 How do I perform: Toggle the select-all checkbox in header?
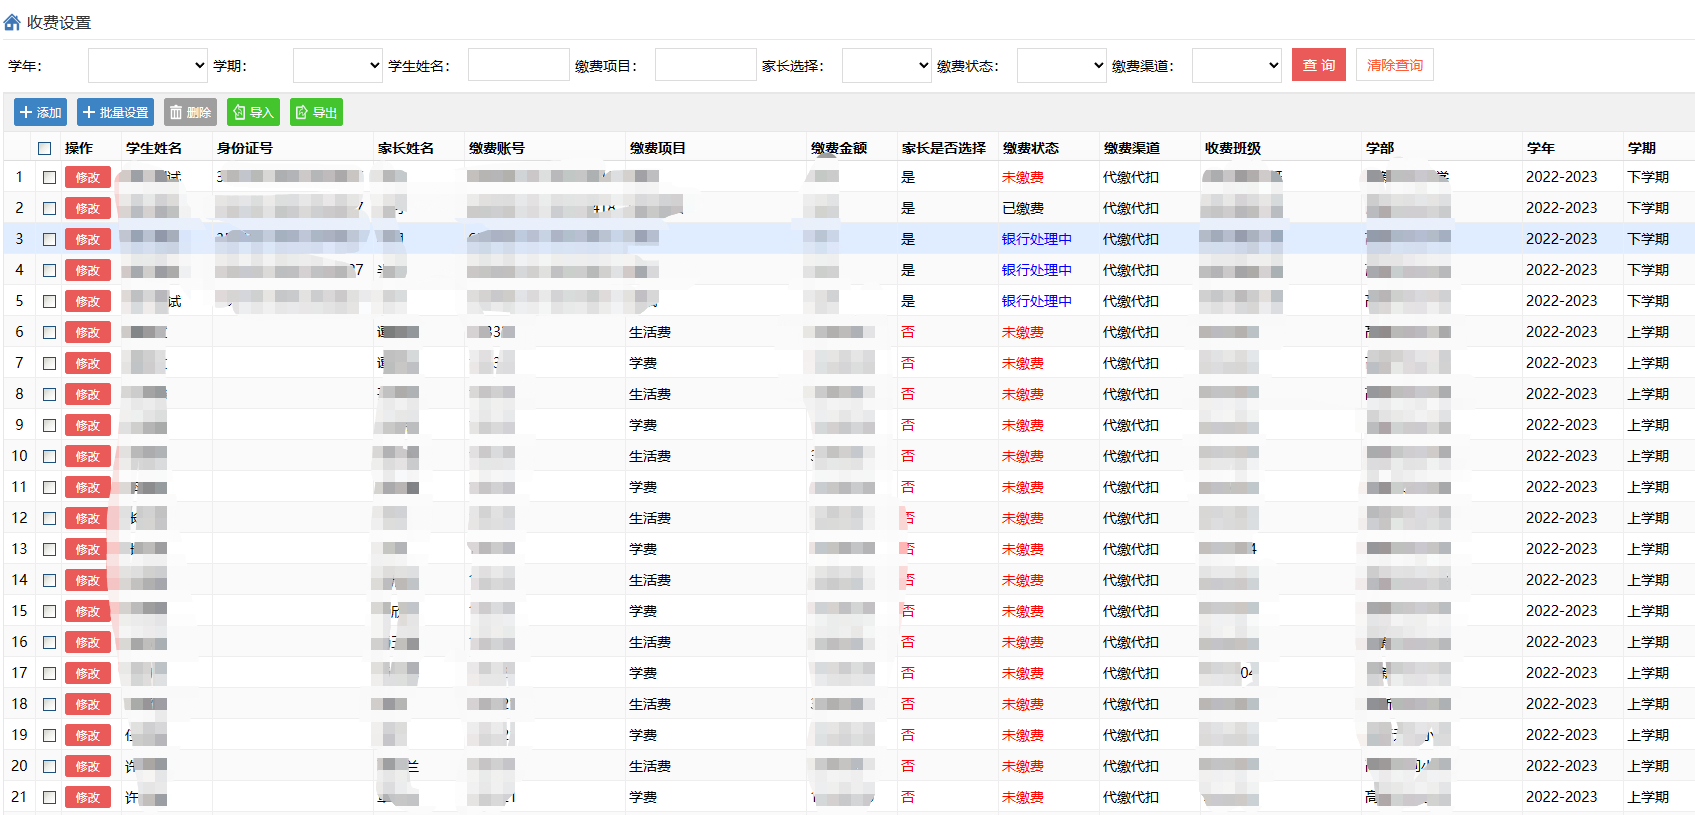pyautogui.click(x=45, y=148)
